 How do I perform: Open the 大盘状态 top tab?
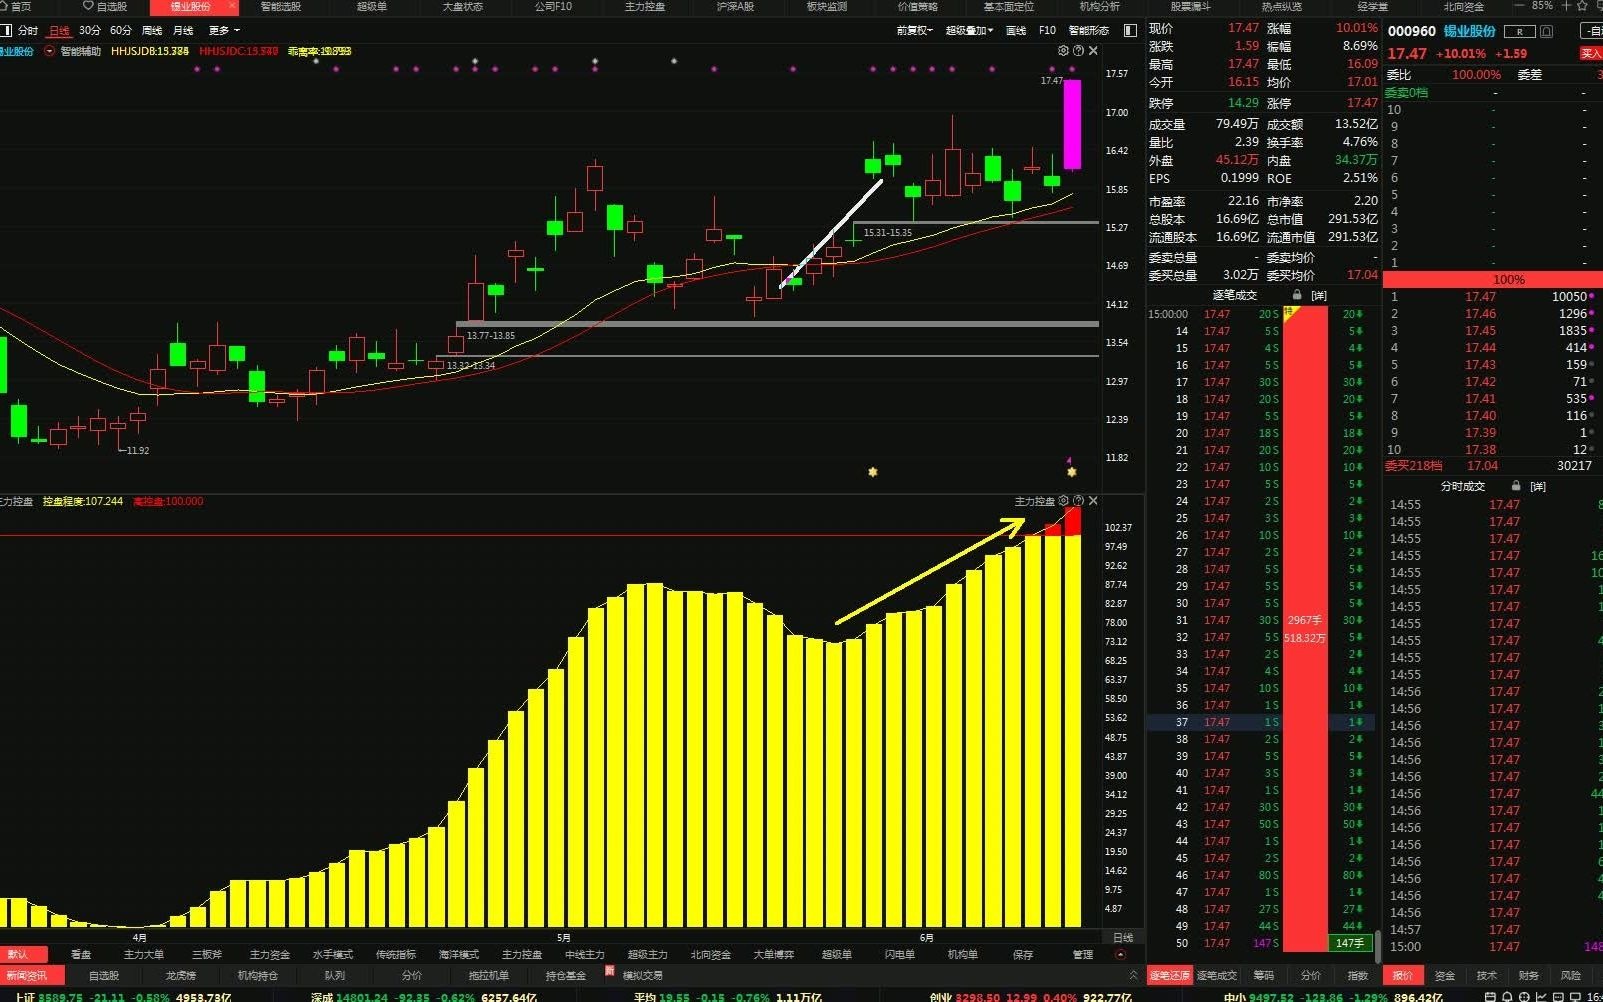coord(463,6)
